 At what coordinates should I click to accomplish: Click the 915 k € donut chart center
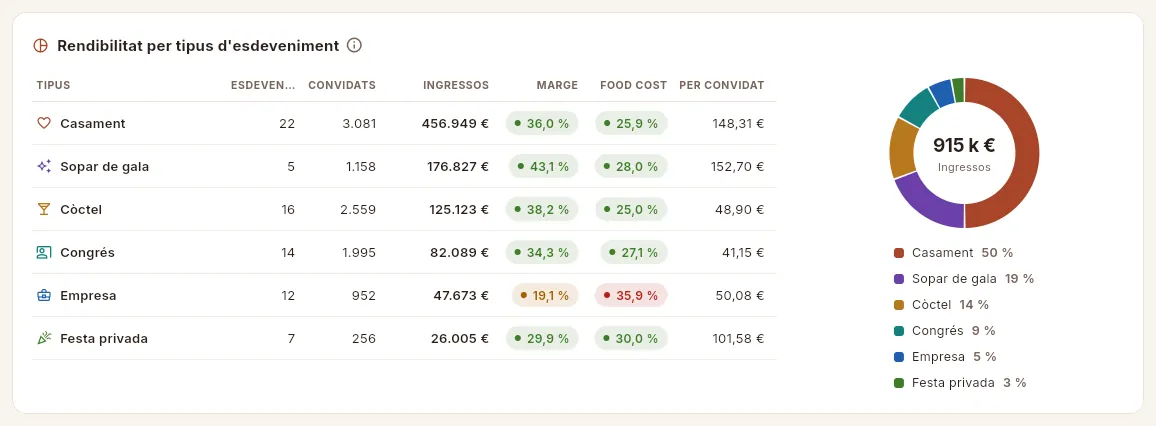pos(964,153)
